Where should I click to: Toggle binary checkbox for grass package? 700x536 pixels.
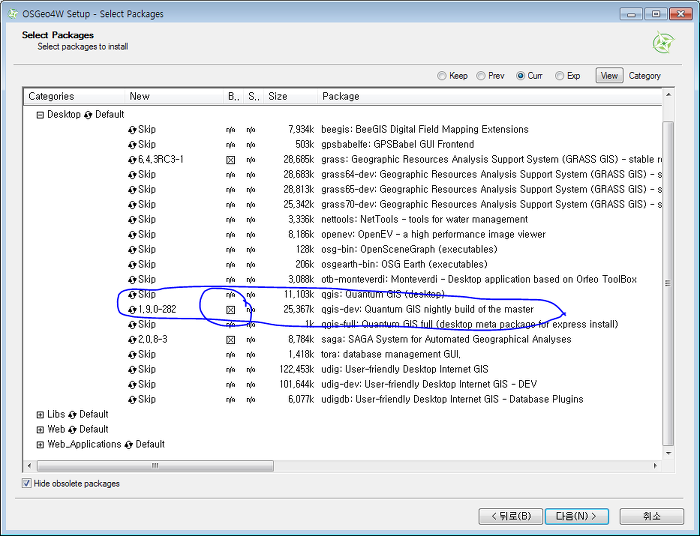pyautogui.click(x=230, y=160)
